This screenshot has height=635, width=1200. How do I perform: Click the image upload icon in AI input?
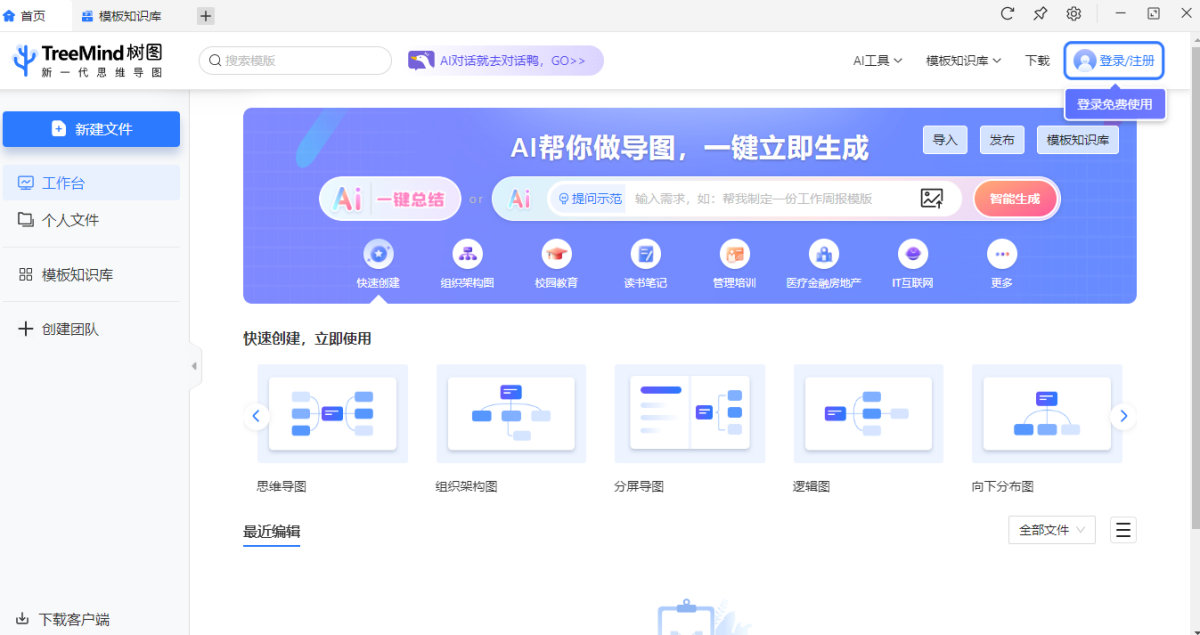coord(932,198)
